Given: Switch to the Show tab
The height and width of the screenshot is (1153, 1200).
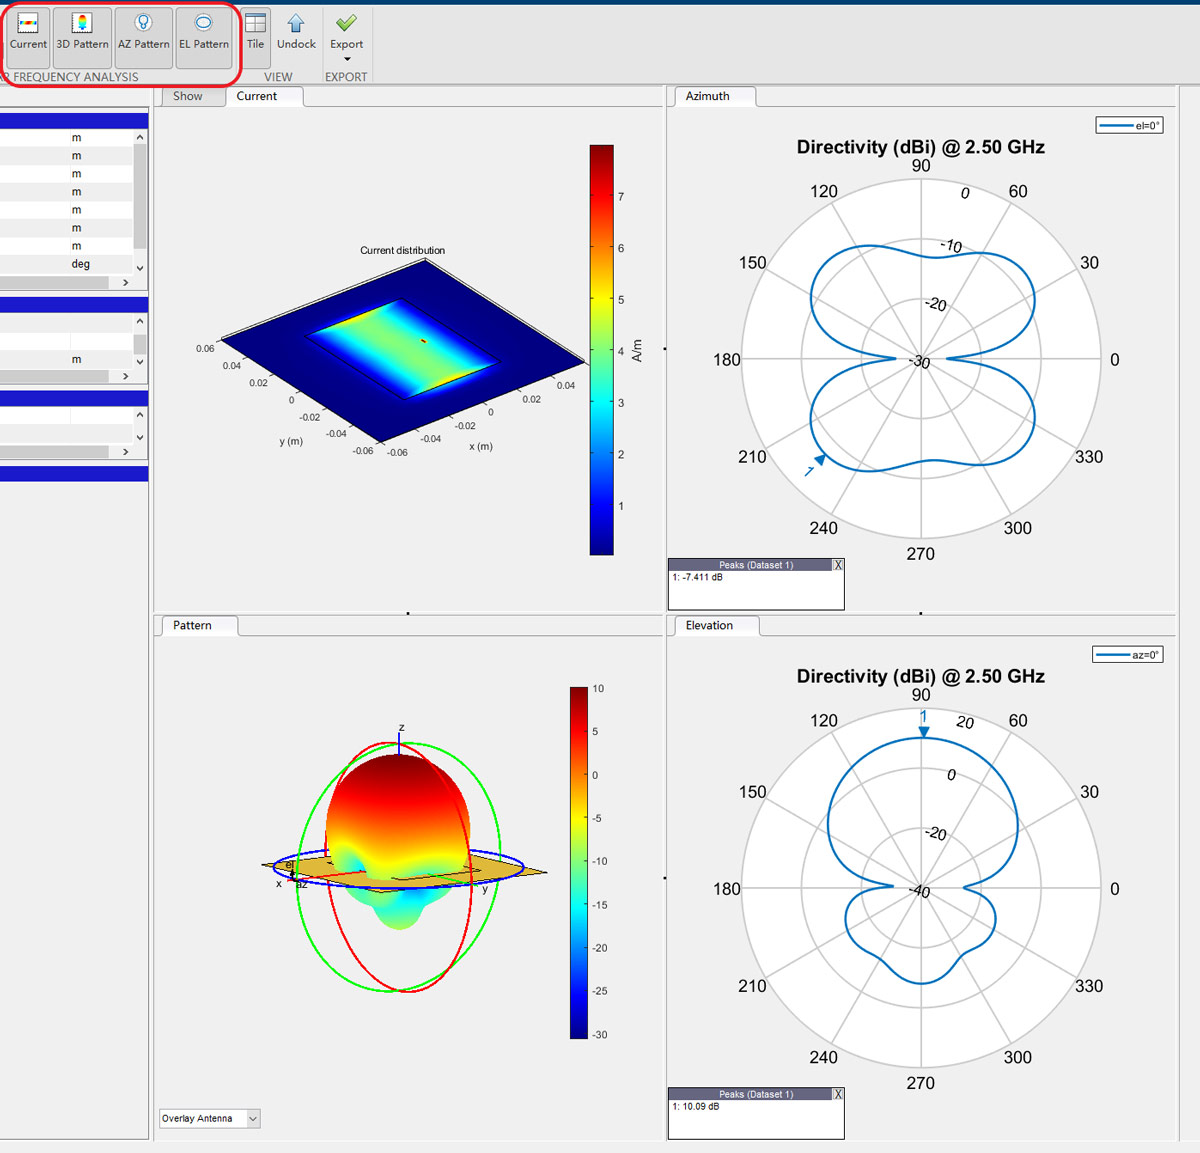Looking at the screenshot, I should [189, 96].
